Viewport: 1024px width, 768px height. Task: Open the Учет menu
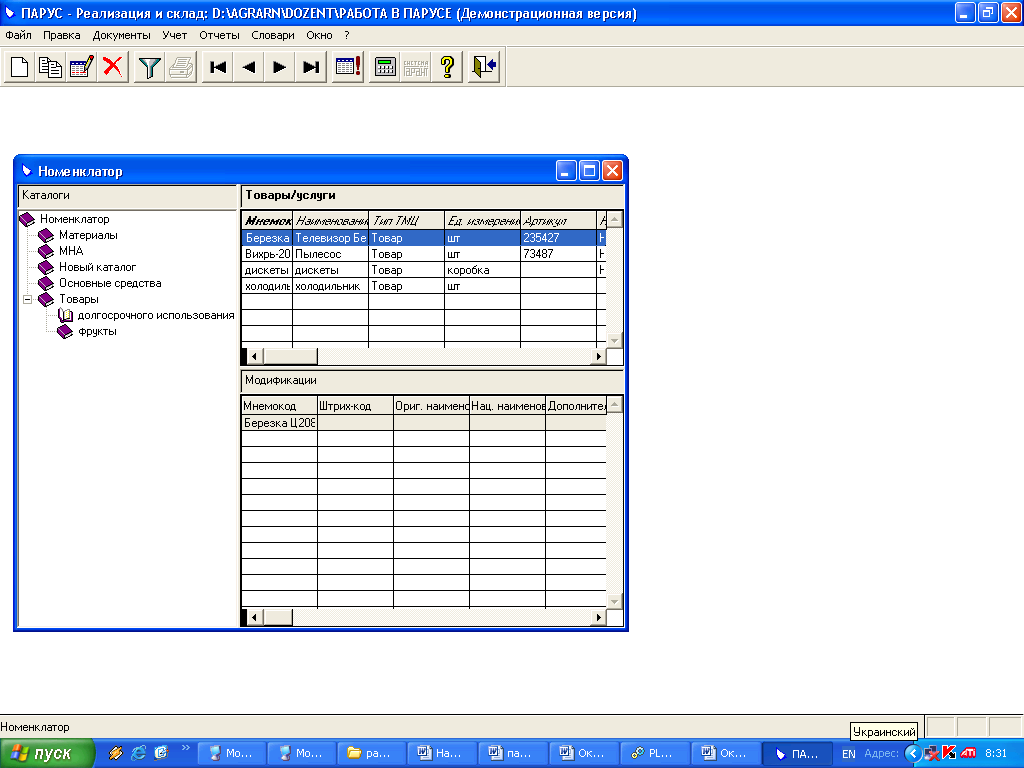coord(174,35)
